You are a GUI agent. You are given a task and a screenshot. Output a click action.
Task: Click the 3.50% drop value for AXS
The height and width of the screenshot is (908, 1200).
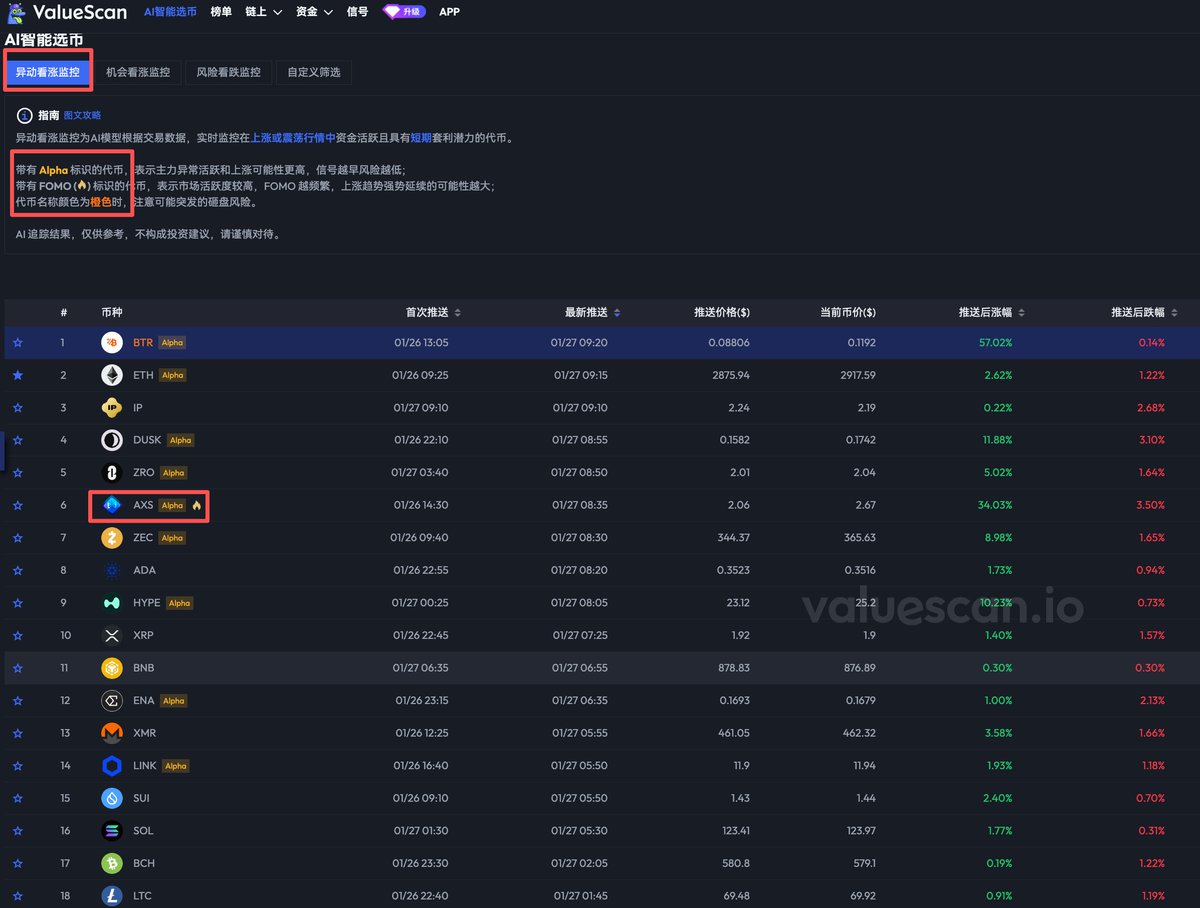pyautogui.click(x=1150, y=505)
